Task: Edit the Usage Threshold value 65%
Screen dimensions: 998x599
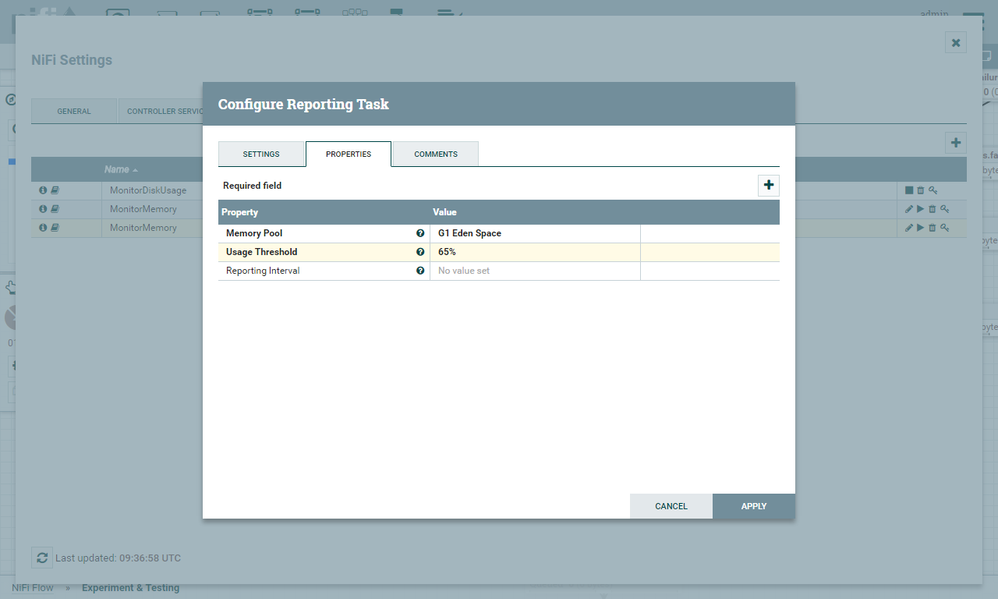Action: [x=534, y=252]
